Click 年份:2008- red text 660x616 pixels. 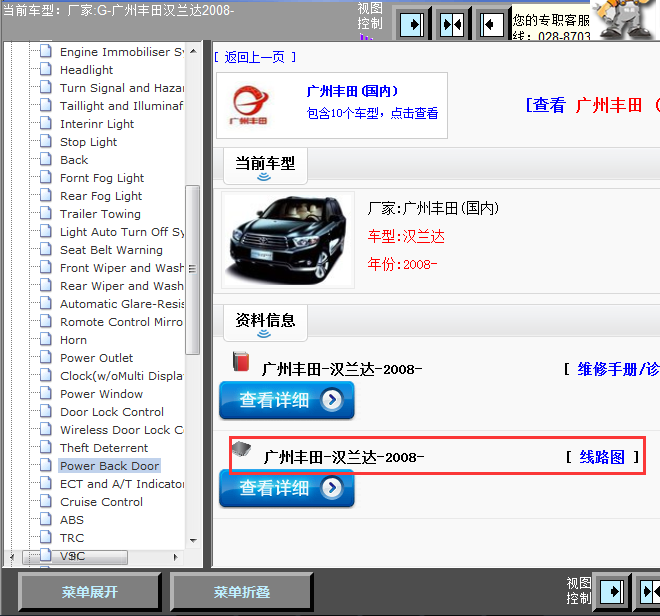click(402, 264)
